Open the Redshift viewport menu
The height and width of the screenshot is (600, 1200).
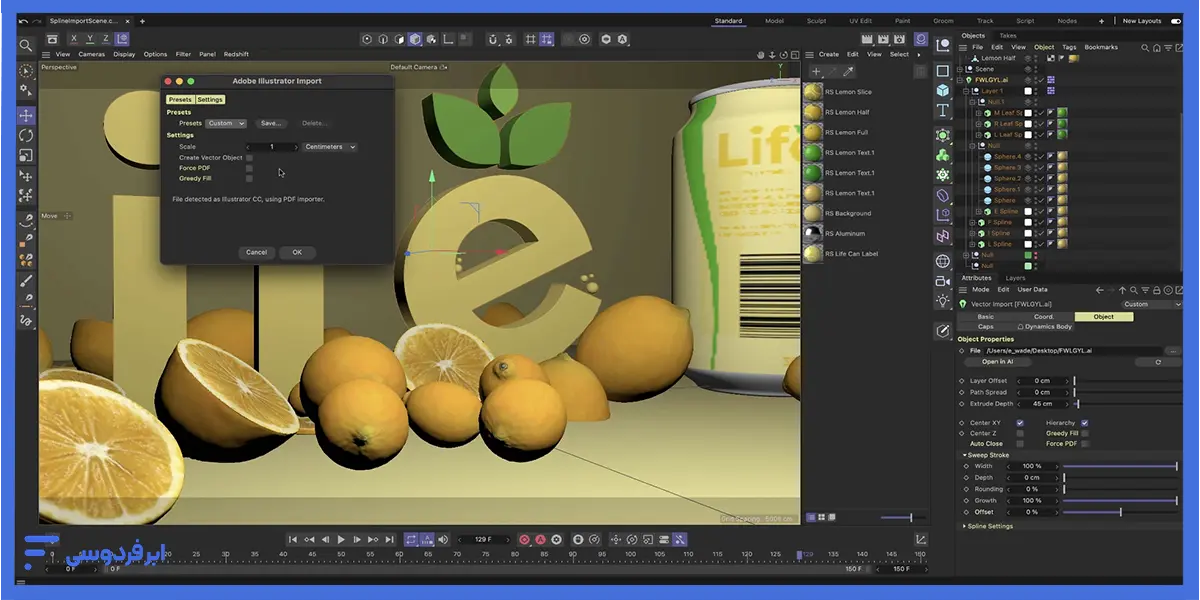(x=236, y=54)
